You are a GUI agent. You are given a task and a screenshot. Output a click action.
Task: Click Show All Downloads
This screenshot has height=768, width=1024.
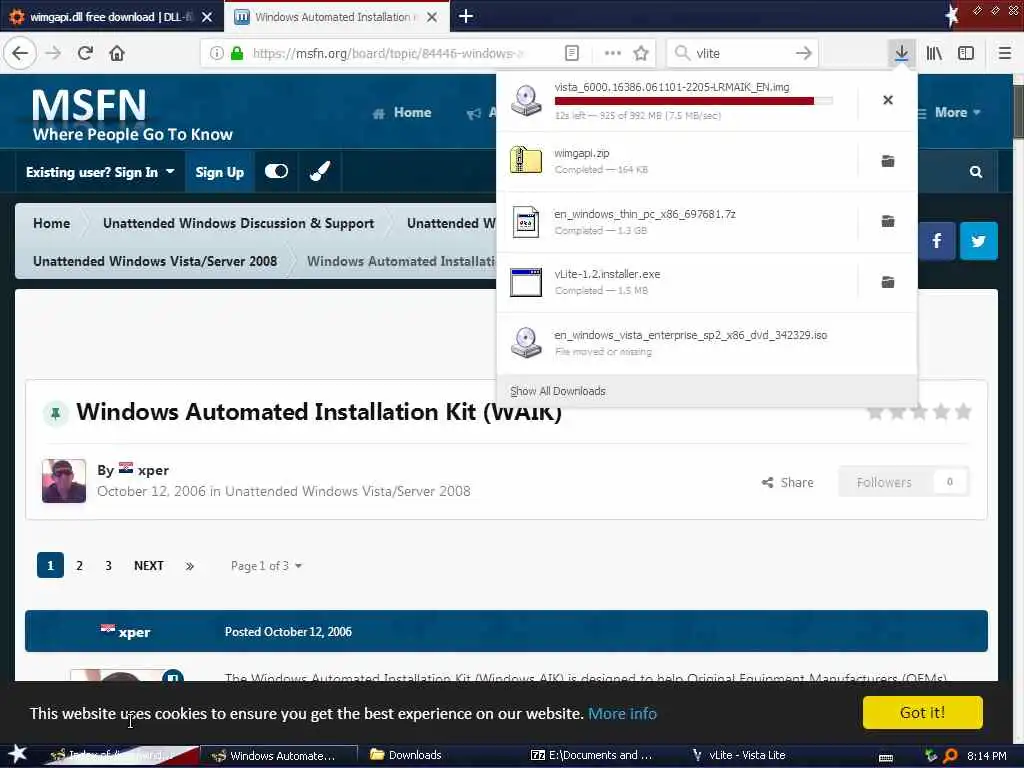coord(558,391)
